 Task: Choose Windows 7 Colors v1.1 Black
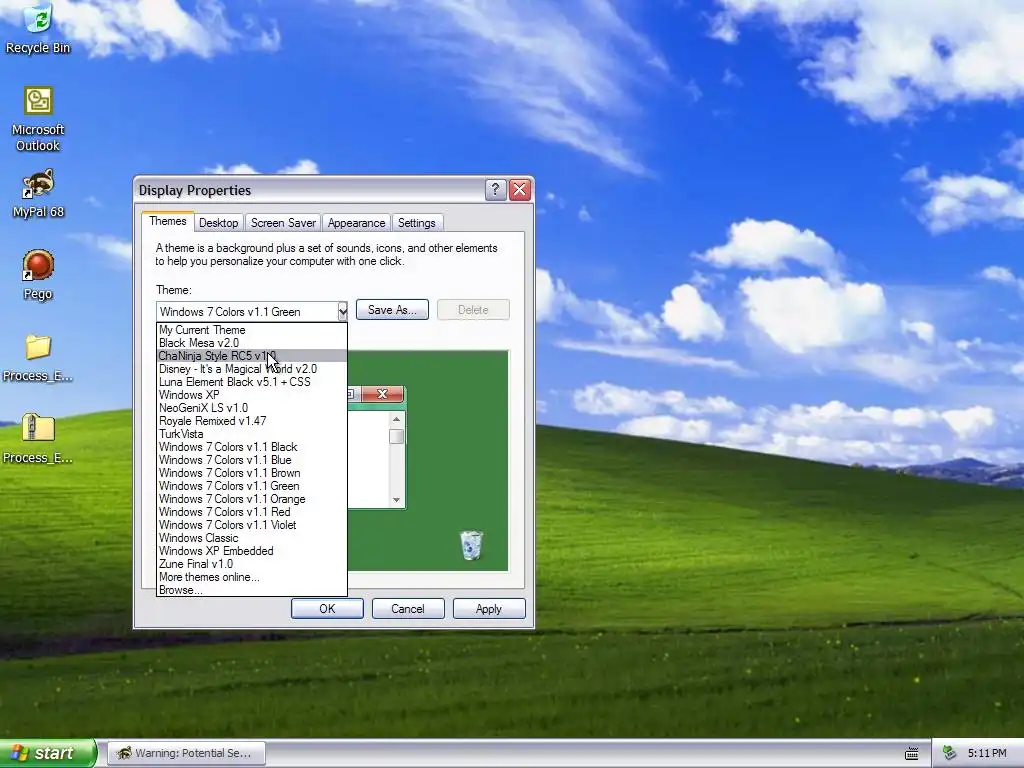tap(252, 447)
